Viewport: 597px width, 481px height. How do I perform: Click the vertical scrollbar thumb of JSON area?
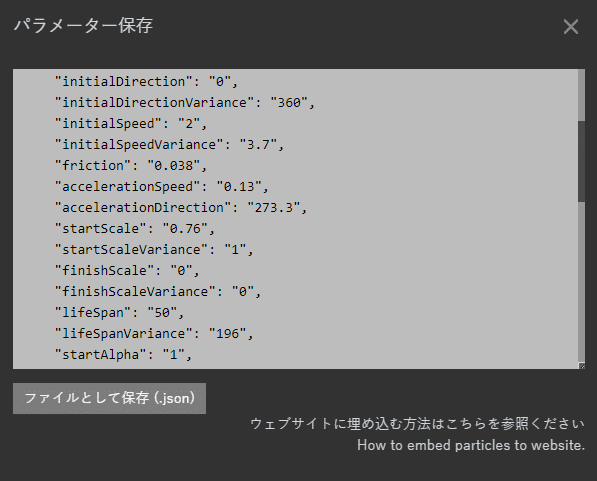(x=581, y=161)
